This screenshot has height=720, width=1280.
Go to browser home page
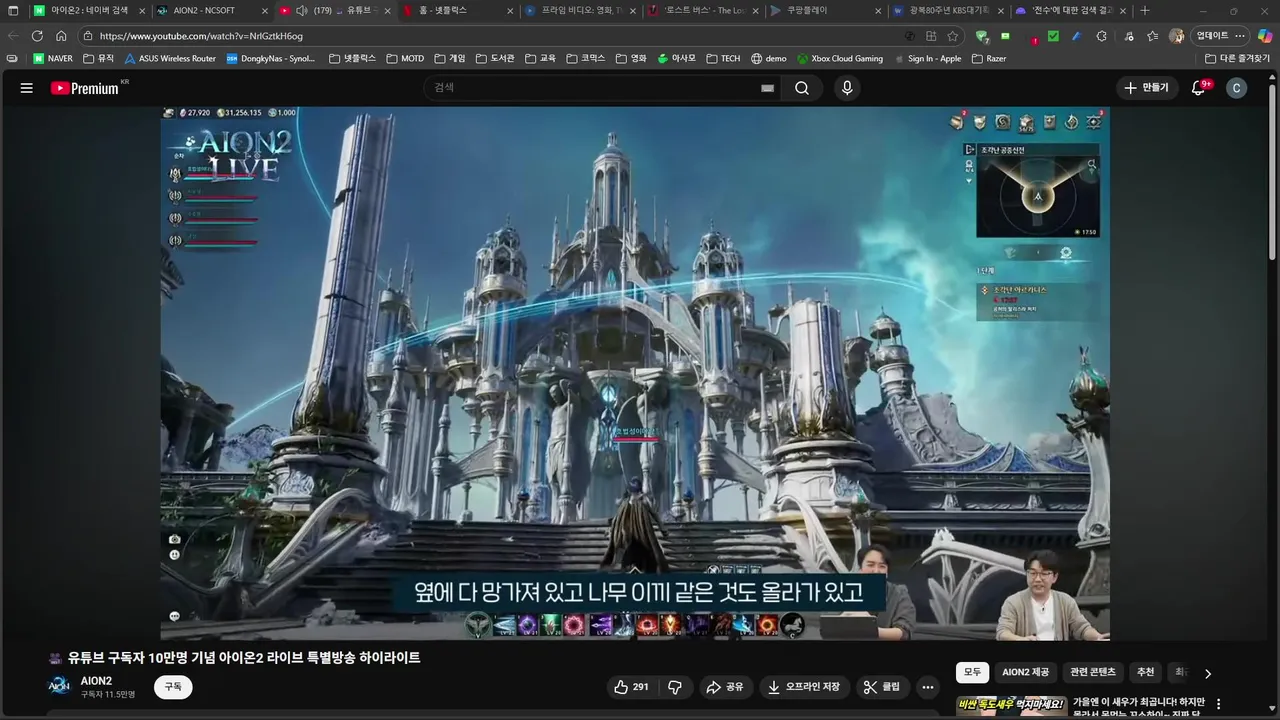tap(61, 36)
